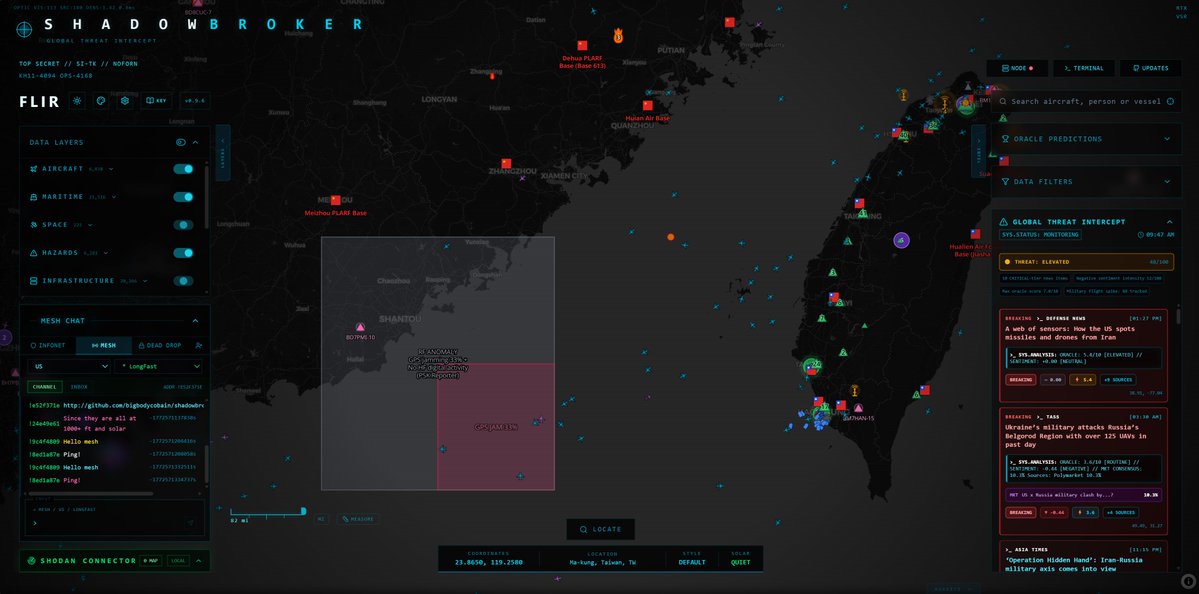Collapse the Global Threat Intercept panel
Viewport: 1199px width, 594px height.
click(1170, 222)
